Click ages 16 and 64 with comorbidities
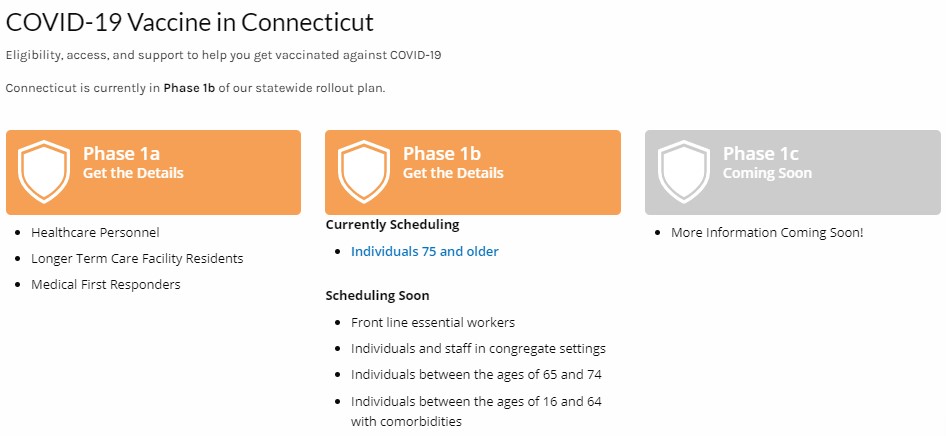This screenshot has height=436, width=946. coord(475,411)
